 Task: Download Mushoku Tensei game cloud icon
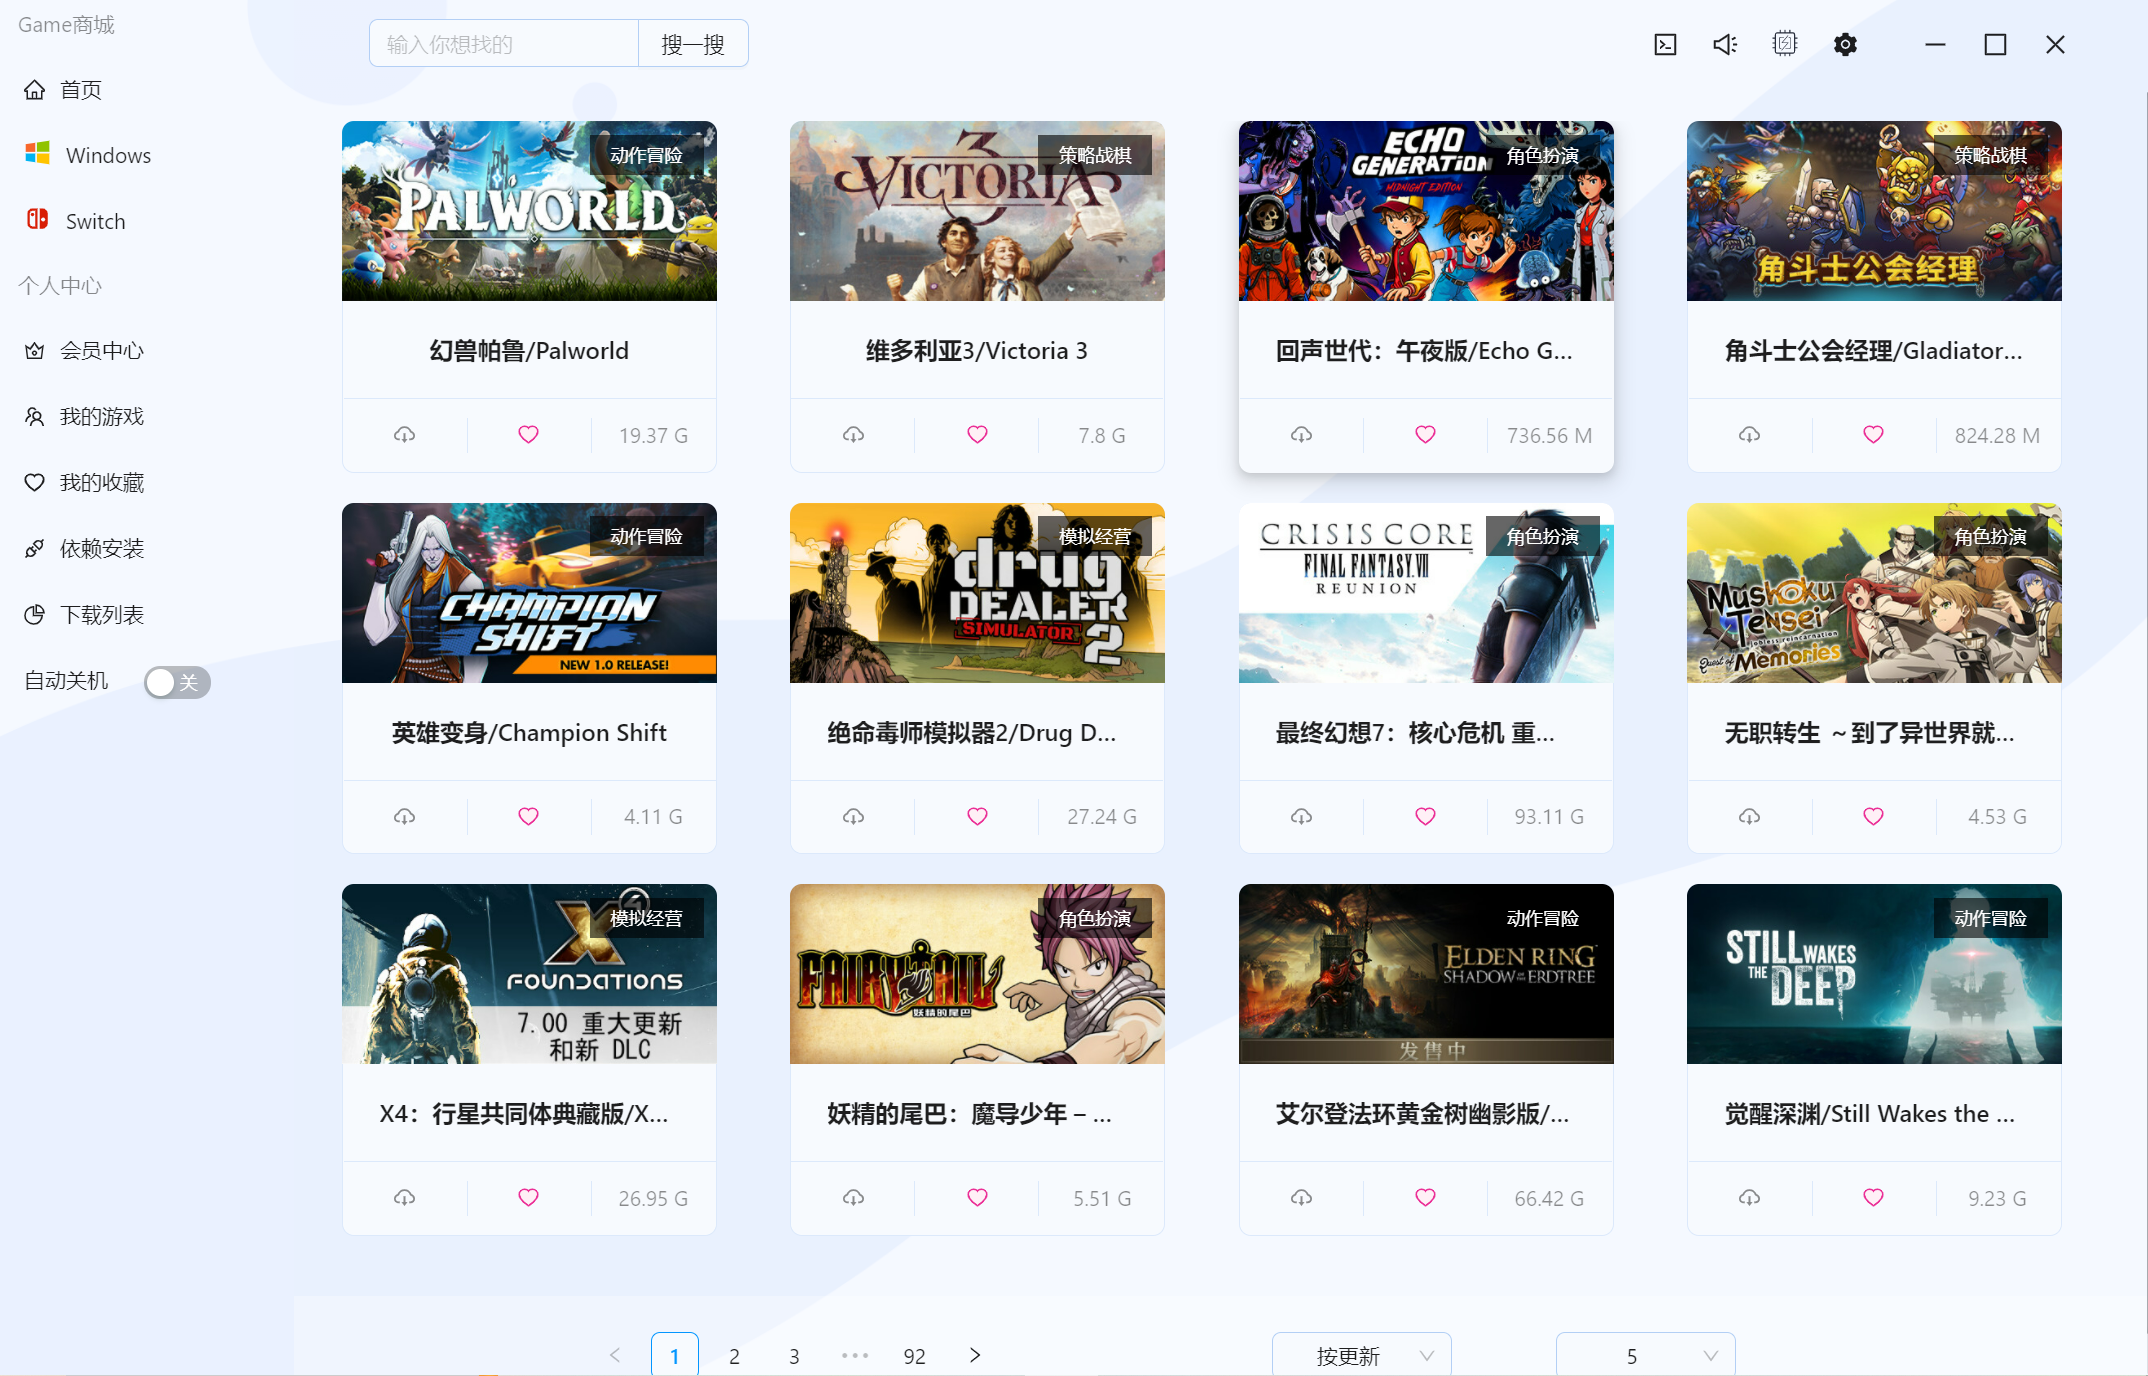tap(1749, 817)
